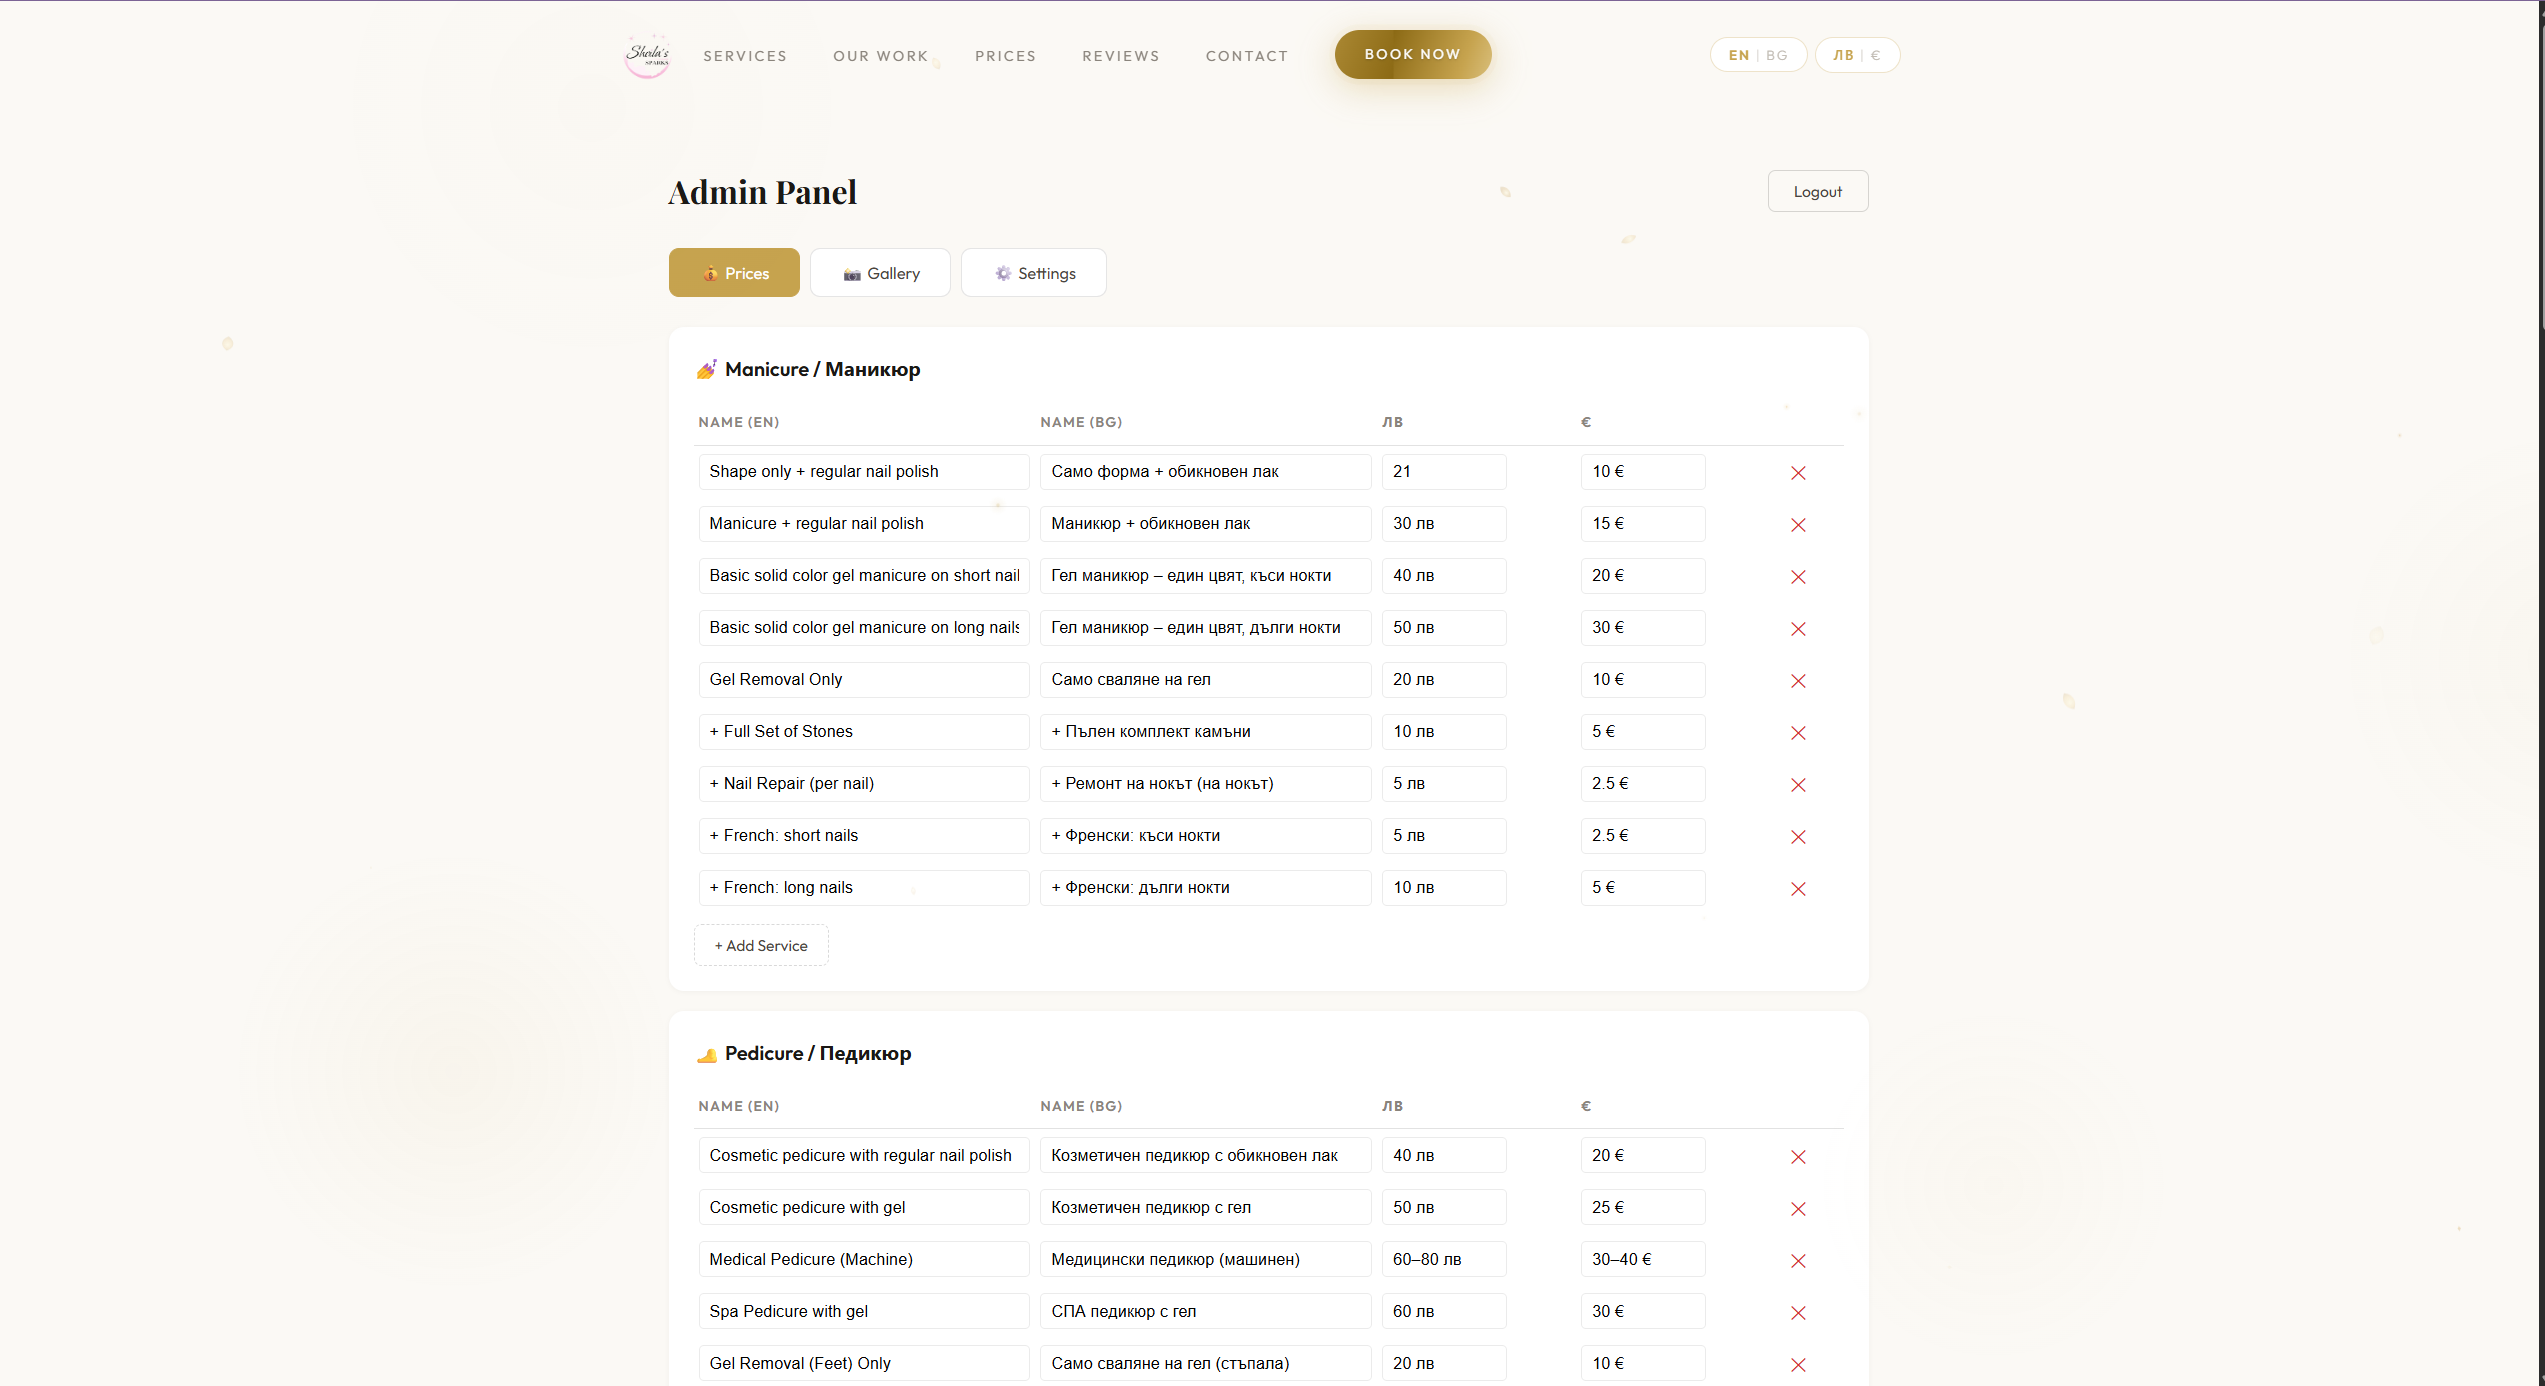Switch site language to BG

click(1777, 55)
